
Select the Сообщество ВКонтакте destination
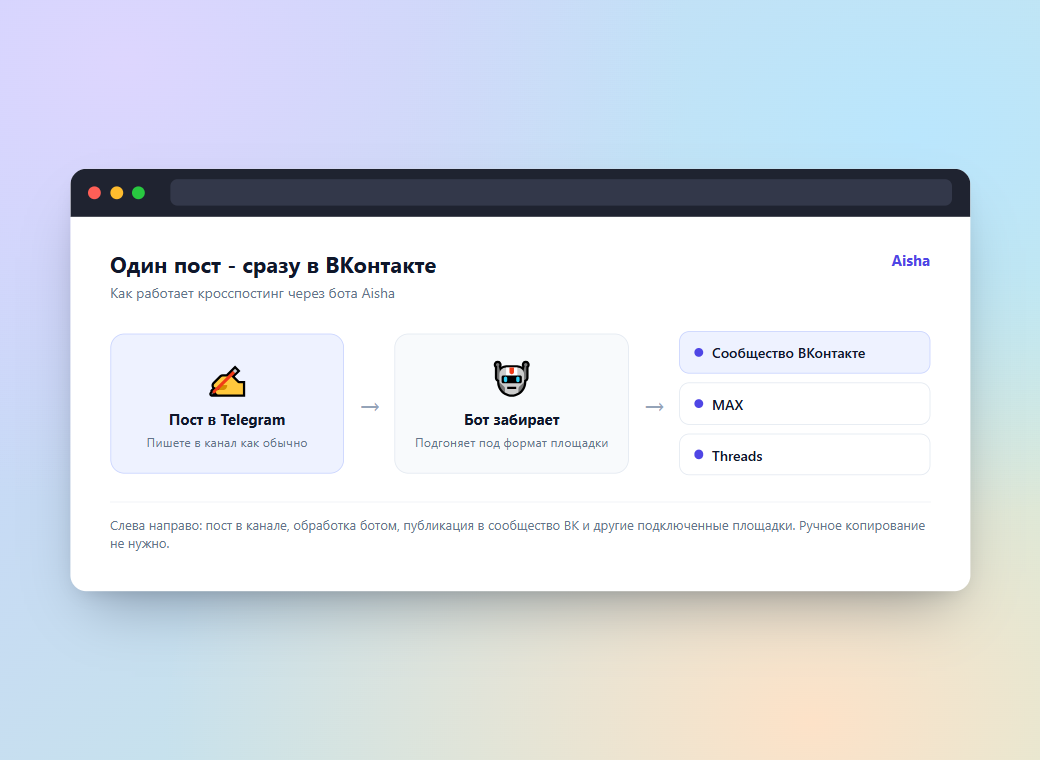click(805, 353)
